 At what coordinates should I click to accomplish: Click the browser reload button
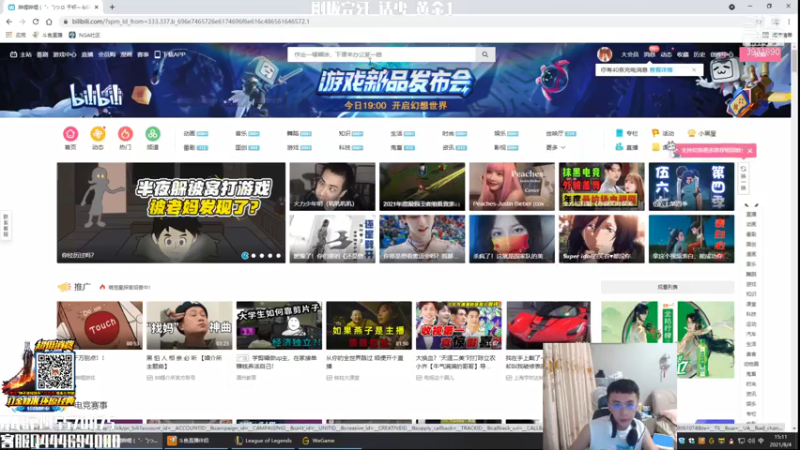[x=36, y=21]
